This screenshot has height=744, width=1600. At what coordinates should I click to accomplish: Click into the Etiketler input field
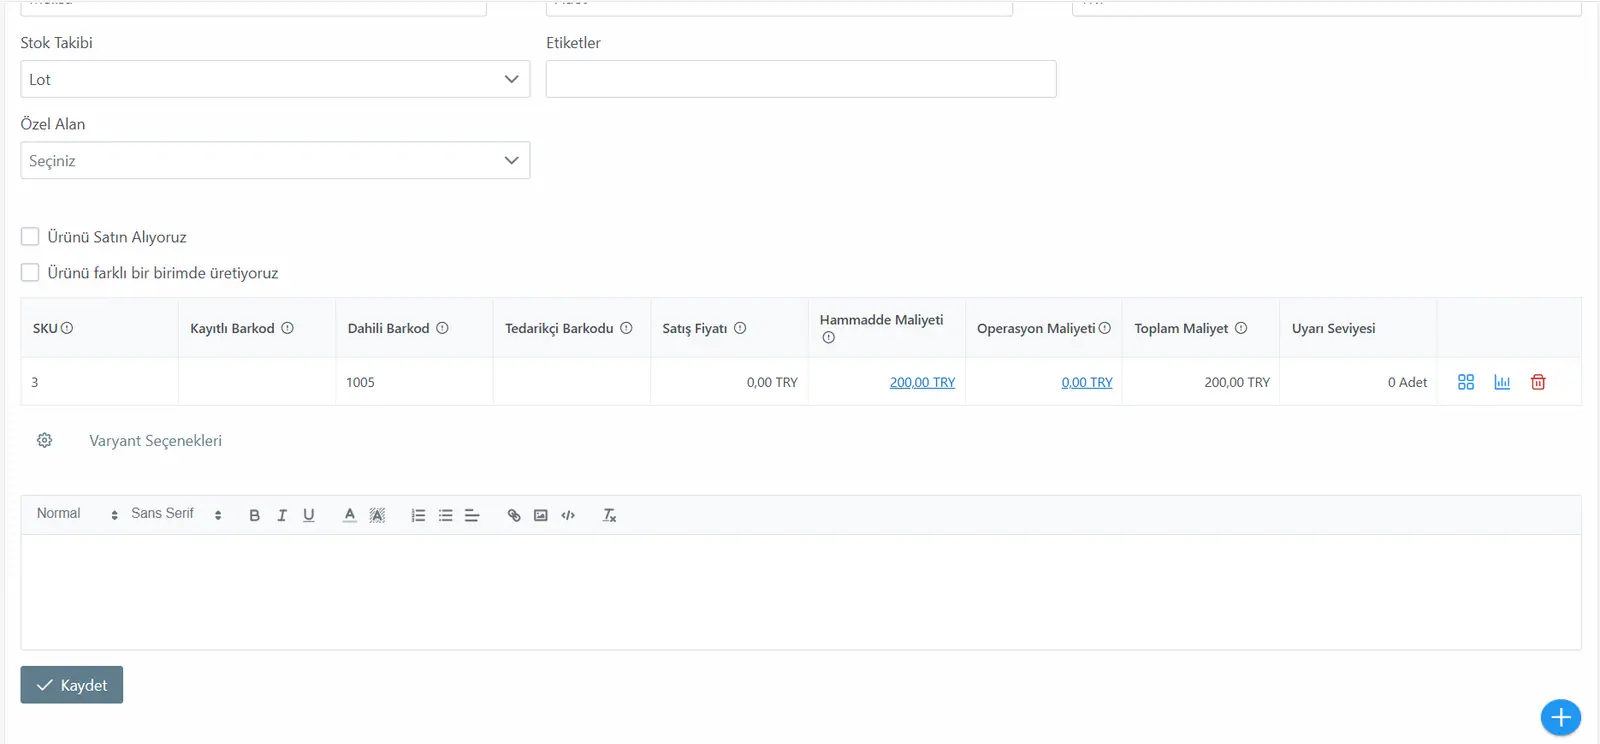point(801,79)
